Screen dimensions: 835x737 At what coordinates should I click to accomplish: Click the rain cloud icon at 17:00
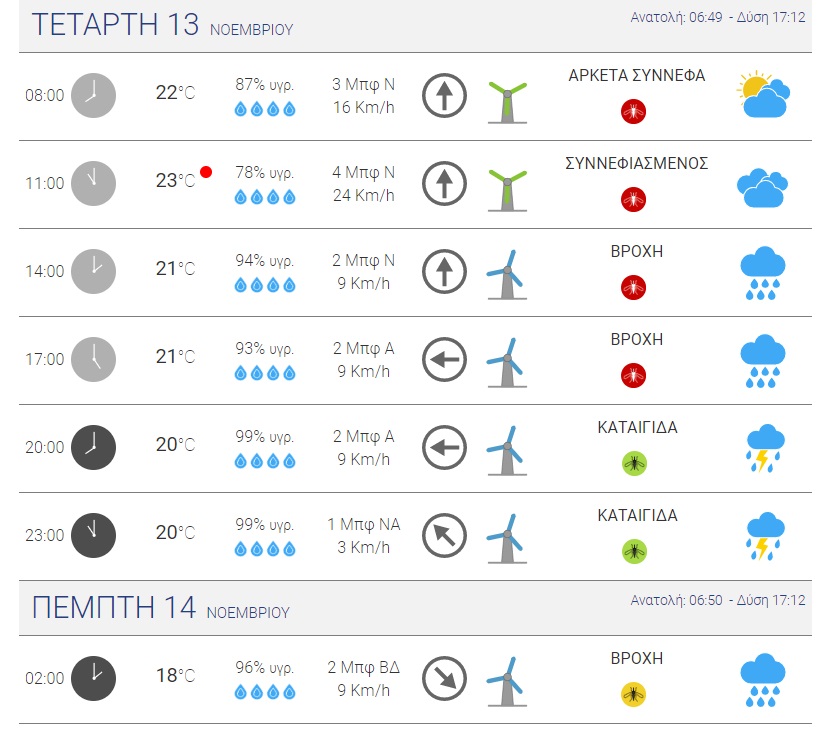click(764, 360)
